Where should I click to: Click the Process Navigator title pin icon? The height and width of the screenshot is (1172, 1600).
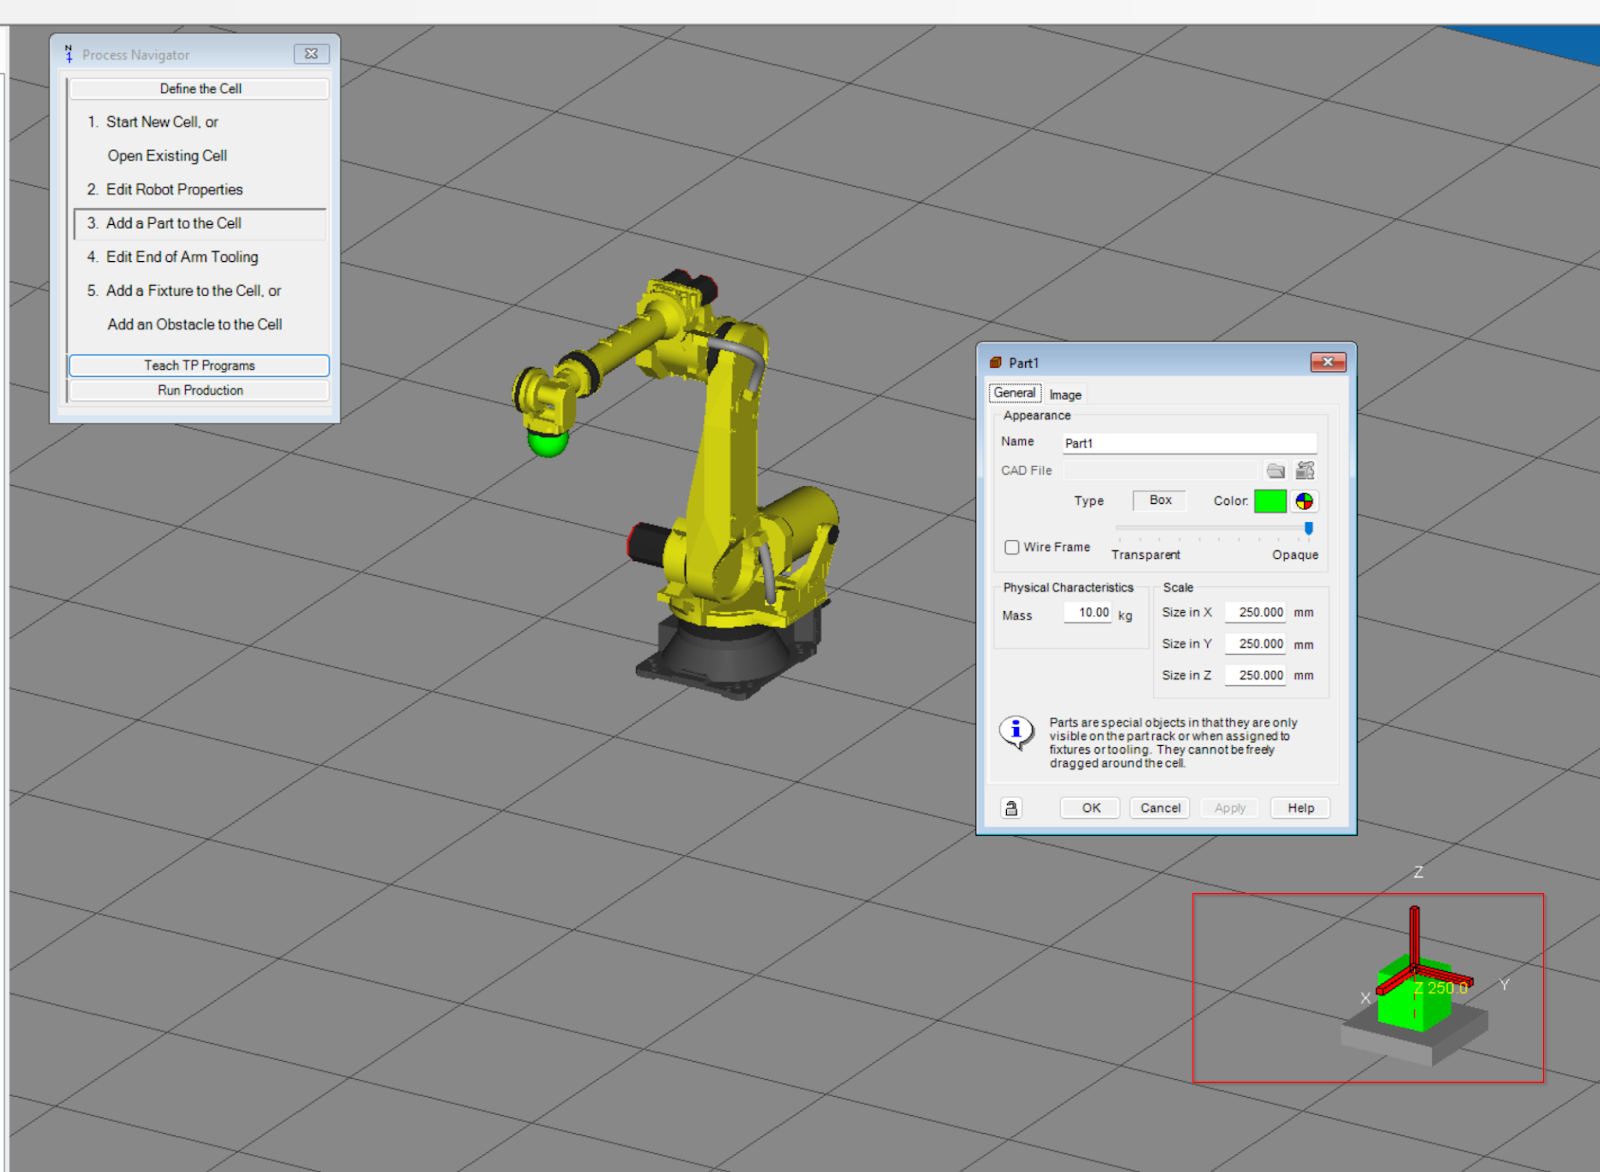click(x=68, y=54)
